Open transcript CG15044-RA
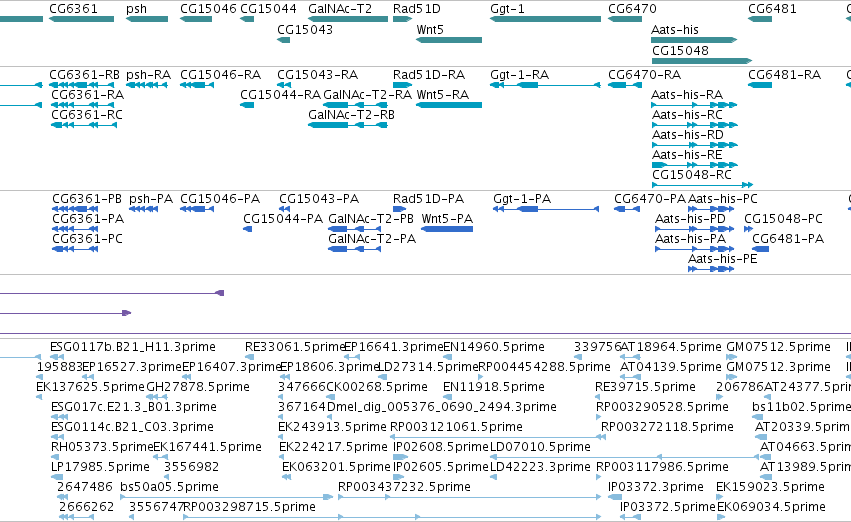 (281, 94)
